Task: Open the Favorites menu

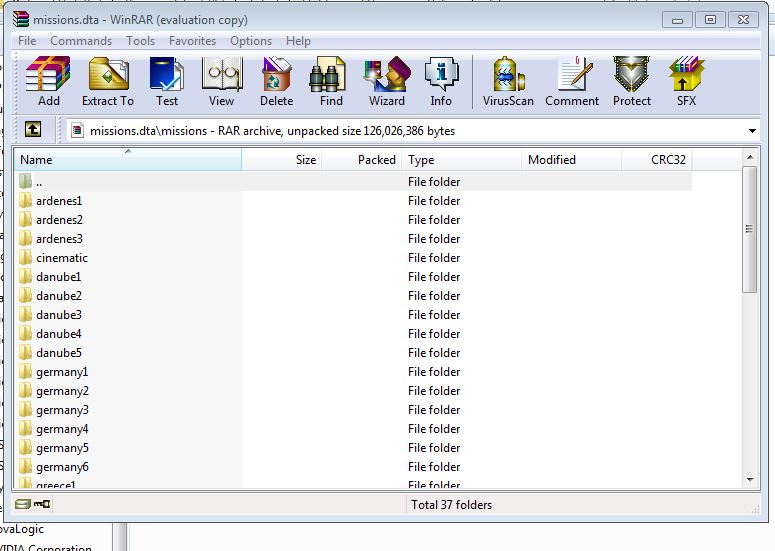Action: click(192, 41)
